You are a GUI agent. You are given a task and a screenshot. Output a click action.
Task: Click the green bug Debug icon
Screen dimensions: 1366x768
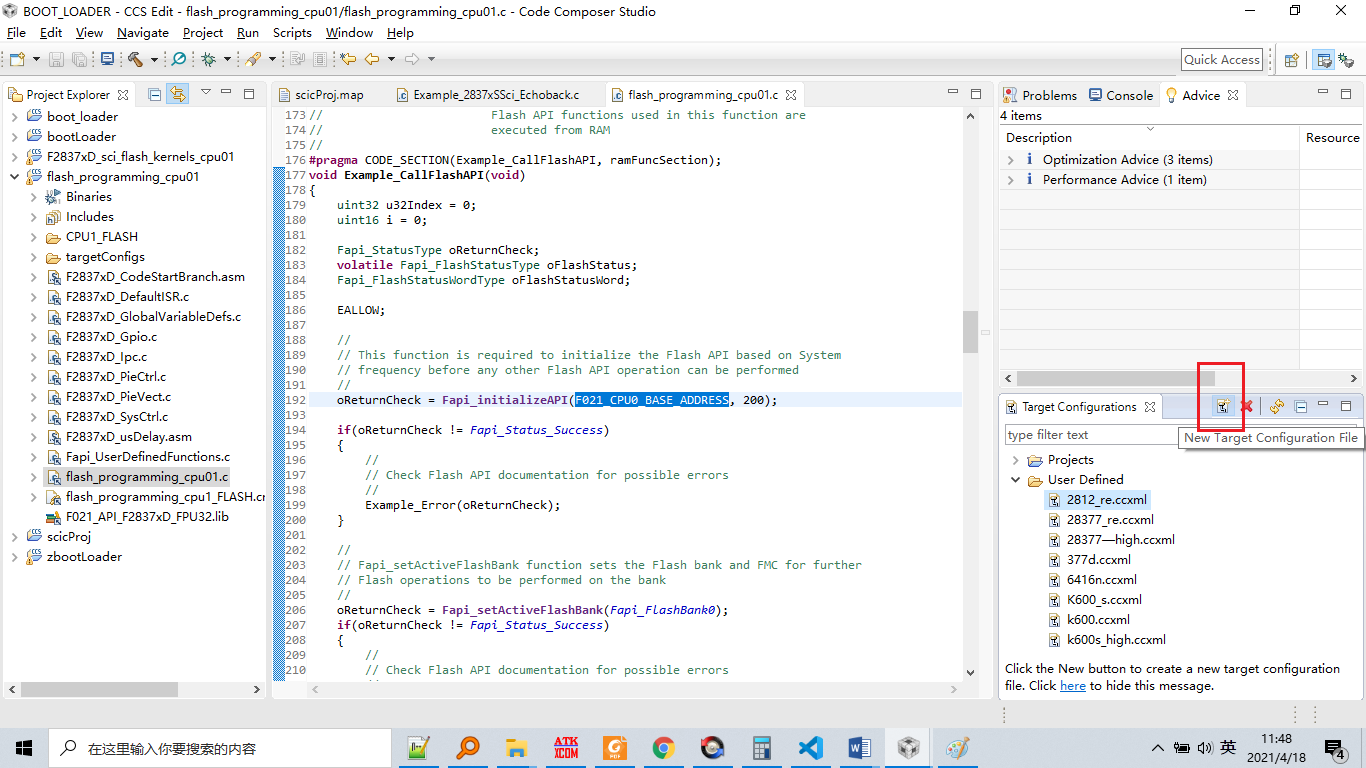208,60
